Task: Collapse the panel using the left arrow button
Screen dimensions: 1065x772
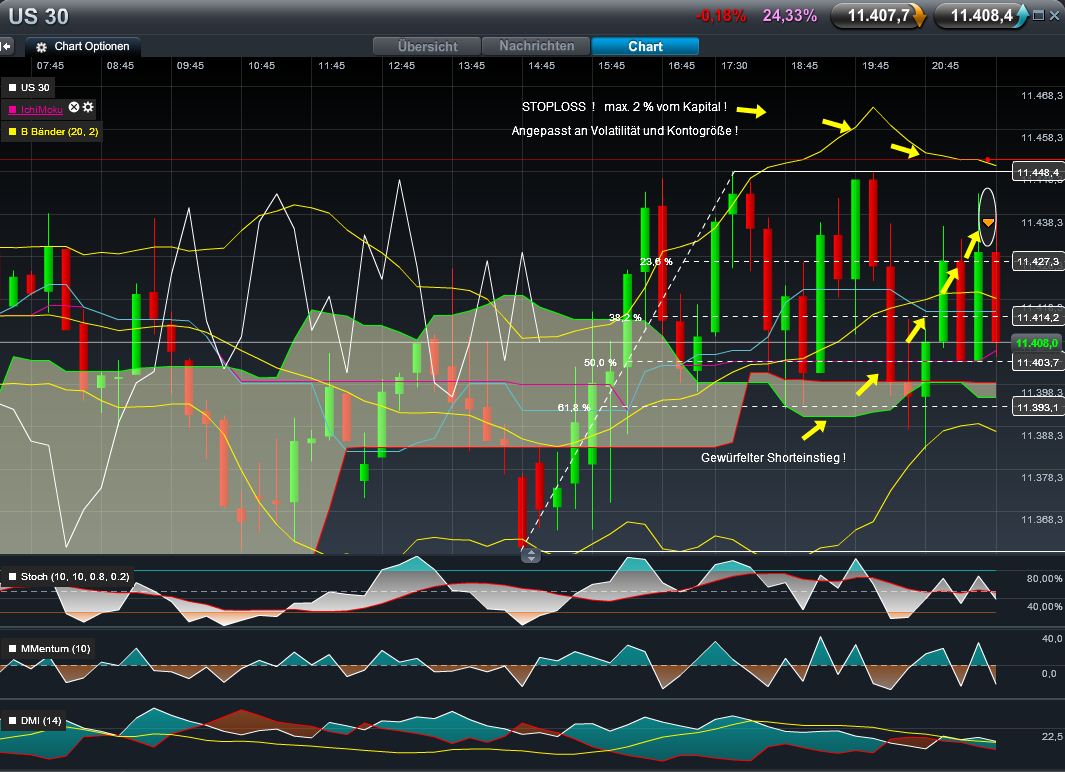Action: click(x=8, y=44)
